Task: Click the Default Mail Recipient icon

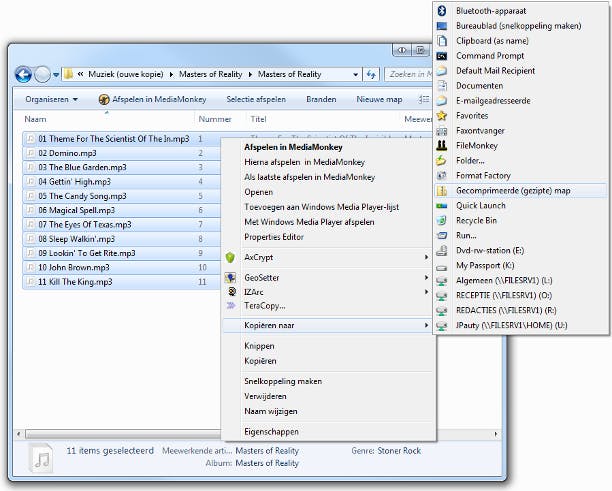Action: tap(441, 71)
